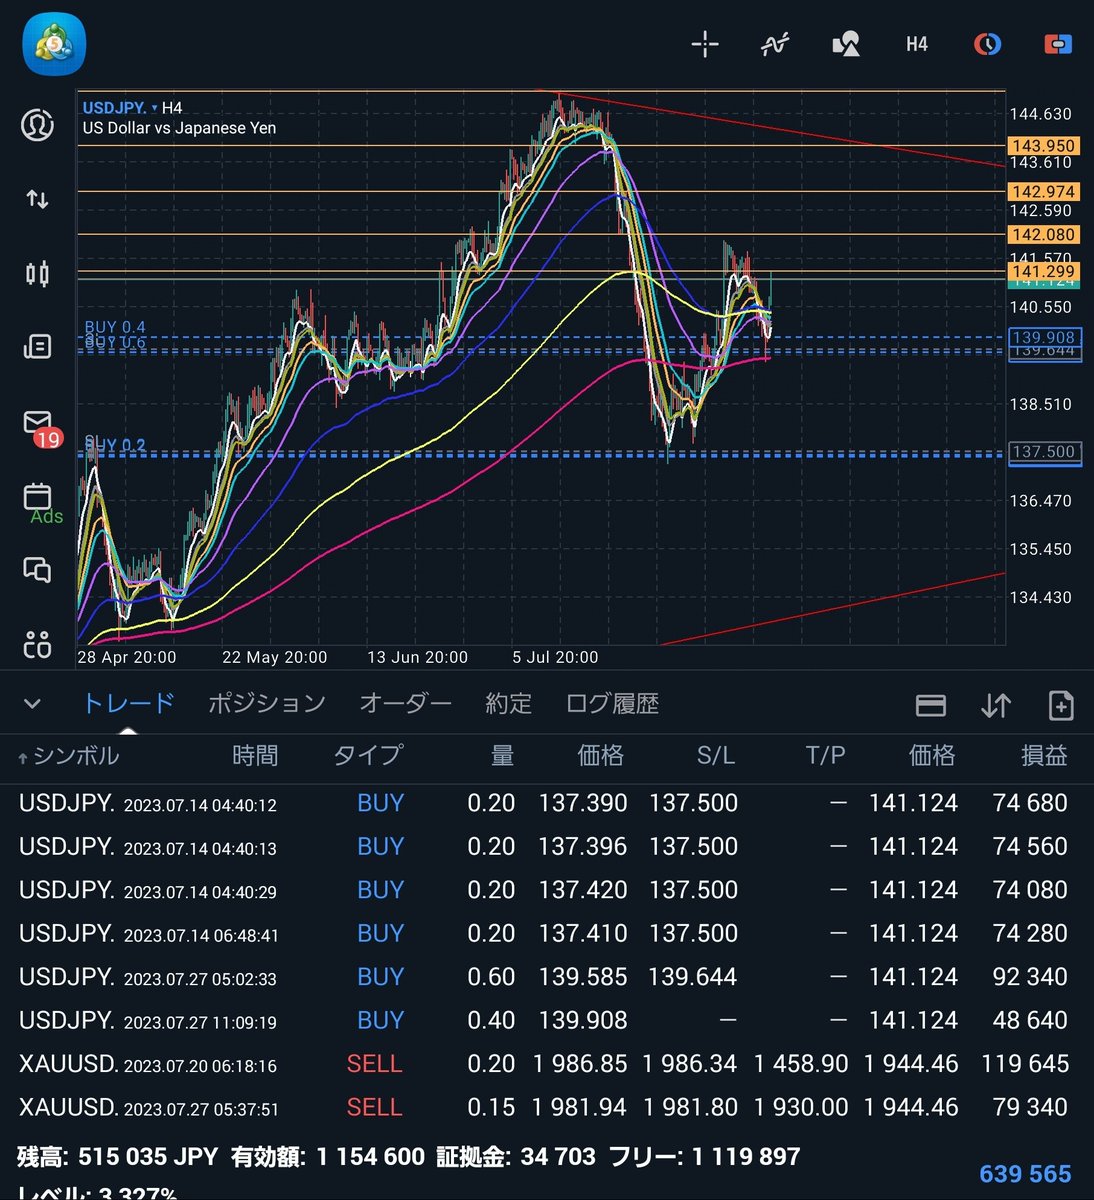Tap the 28 Apr 20:00 time axis label
This screenshot has width=1094, height=1200.
(x=127, y=657)
